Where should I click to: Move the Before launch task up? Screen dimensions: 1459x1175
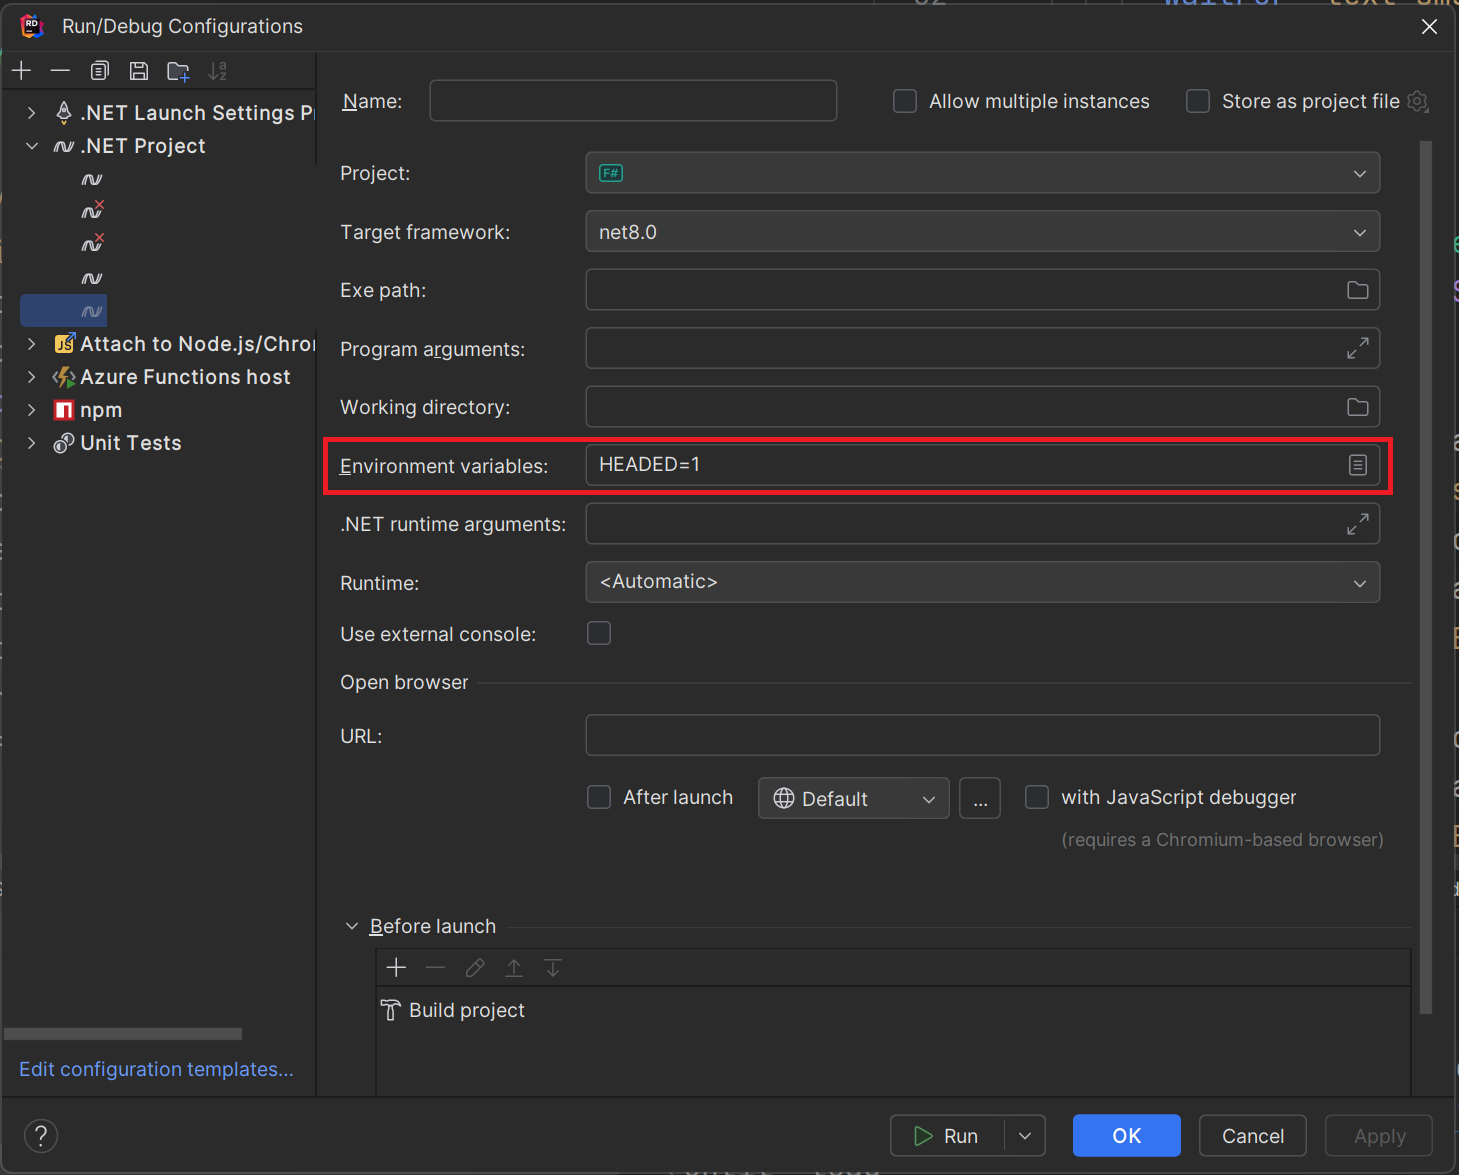(x=514, y=967)
